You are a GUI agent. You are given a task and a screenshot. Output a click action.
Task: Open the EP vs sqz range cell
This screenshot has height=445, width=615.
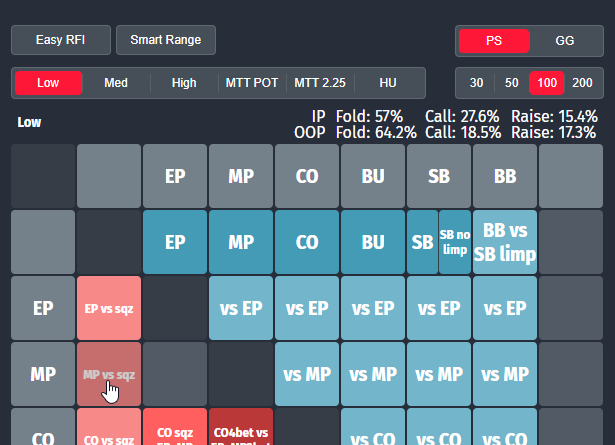(109, 308)
